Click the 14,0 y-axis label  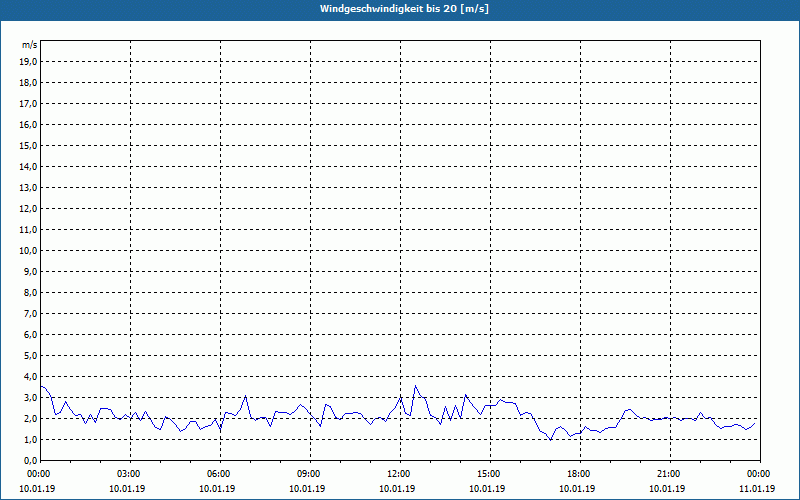[x=28, y=166]
